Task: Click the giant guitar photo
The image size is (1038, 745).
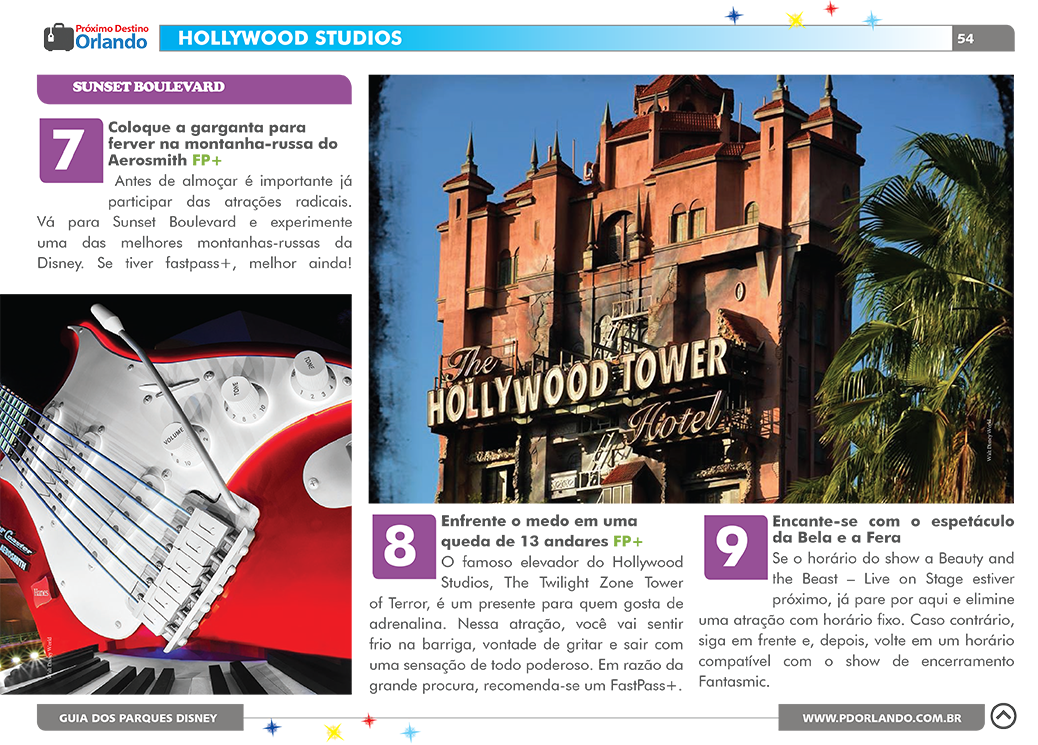Action: 176,494
